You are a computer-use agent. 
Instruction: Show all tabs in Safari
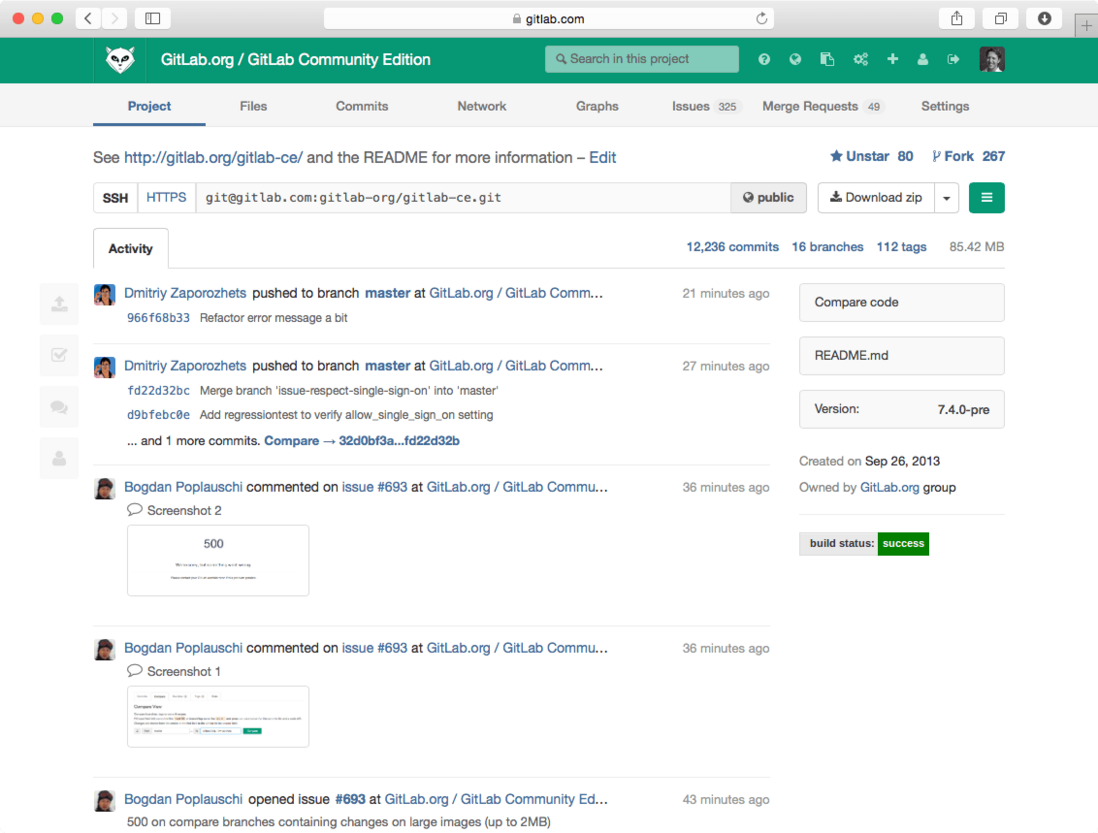tap(1001, 18)
